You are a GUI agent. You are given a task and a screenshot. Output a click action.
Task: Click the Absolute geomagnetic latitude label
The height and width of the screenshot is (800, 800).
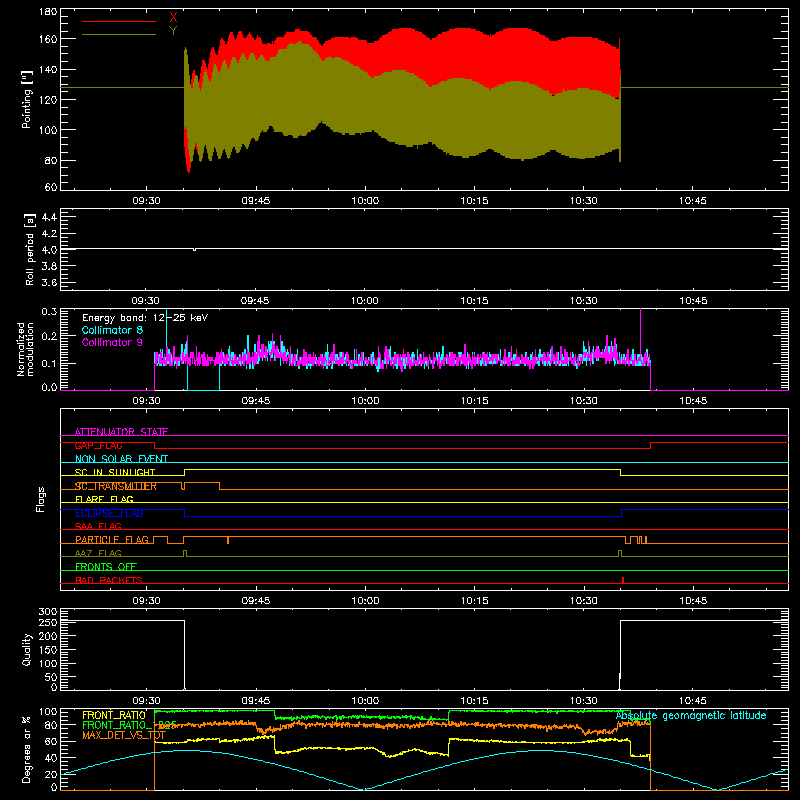691,716
